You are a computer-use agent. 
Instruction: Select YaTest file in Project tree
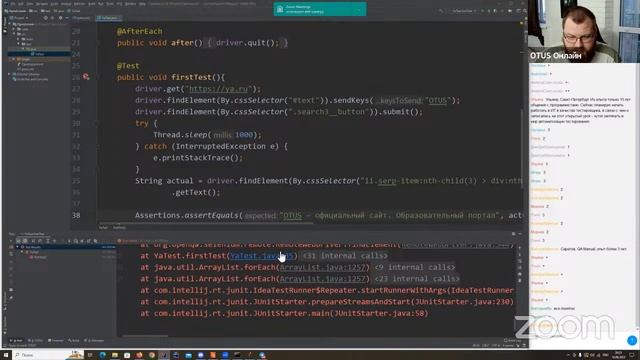(38, 54)
